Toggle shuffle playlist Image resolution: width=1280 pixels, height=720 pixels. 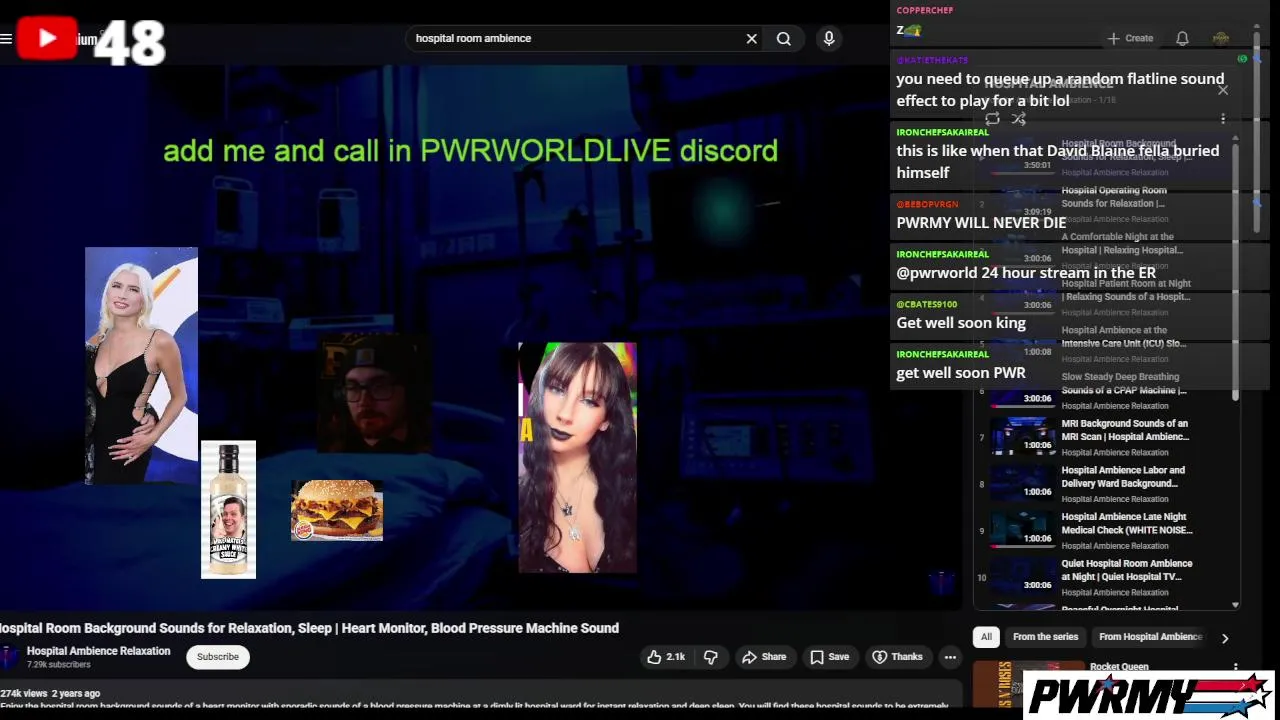pos(1018,119)
